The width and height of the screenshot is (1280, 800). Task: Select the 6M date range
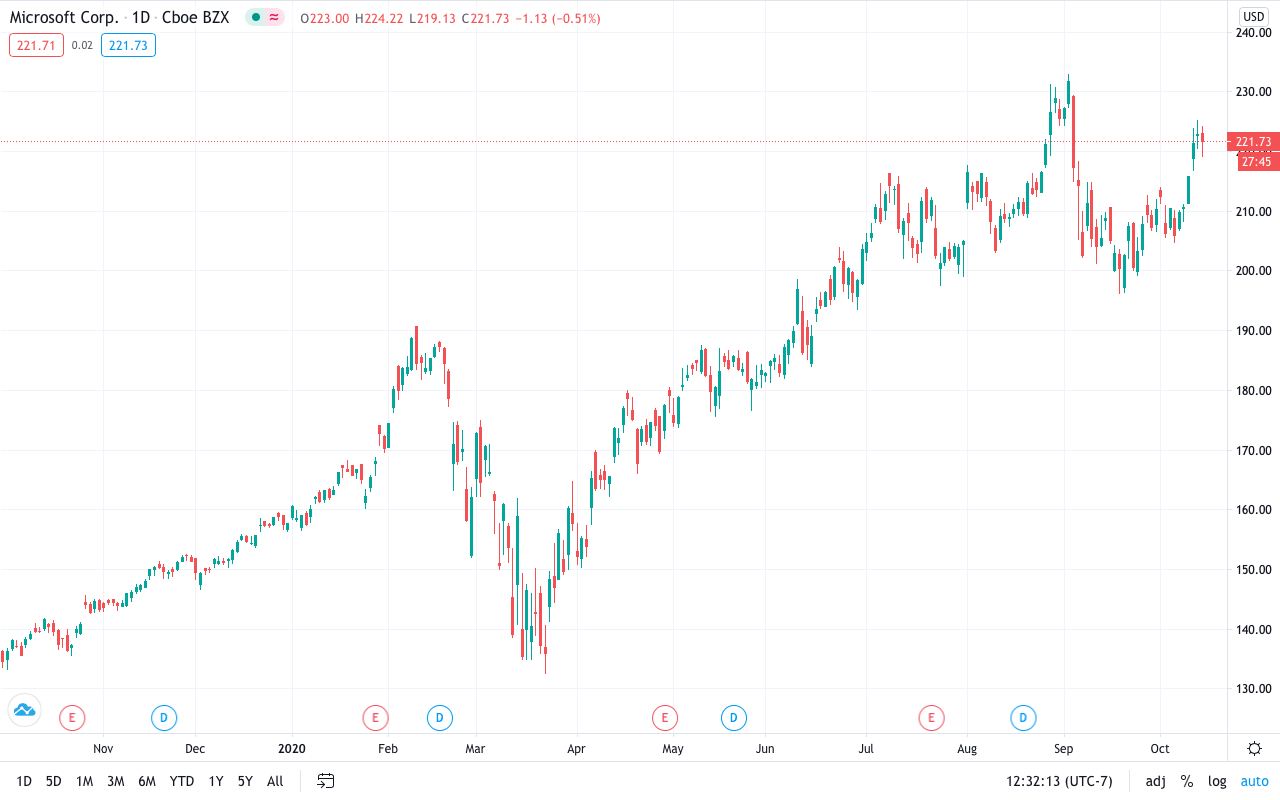pyautogui.click(x=146, y=781)
